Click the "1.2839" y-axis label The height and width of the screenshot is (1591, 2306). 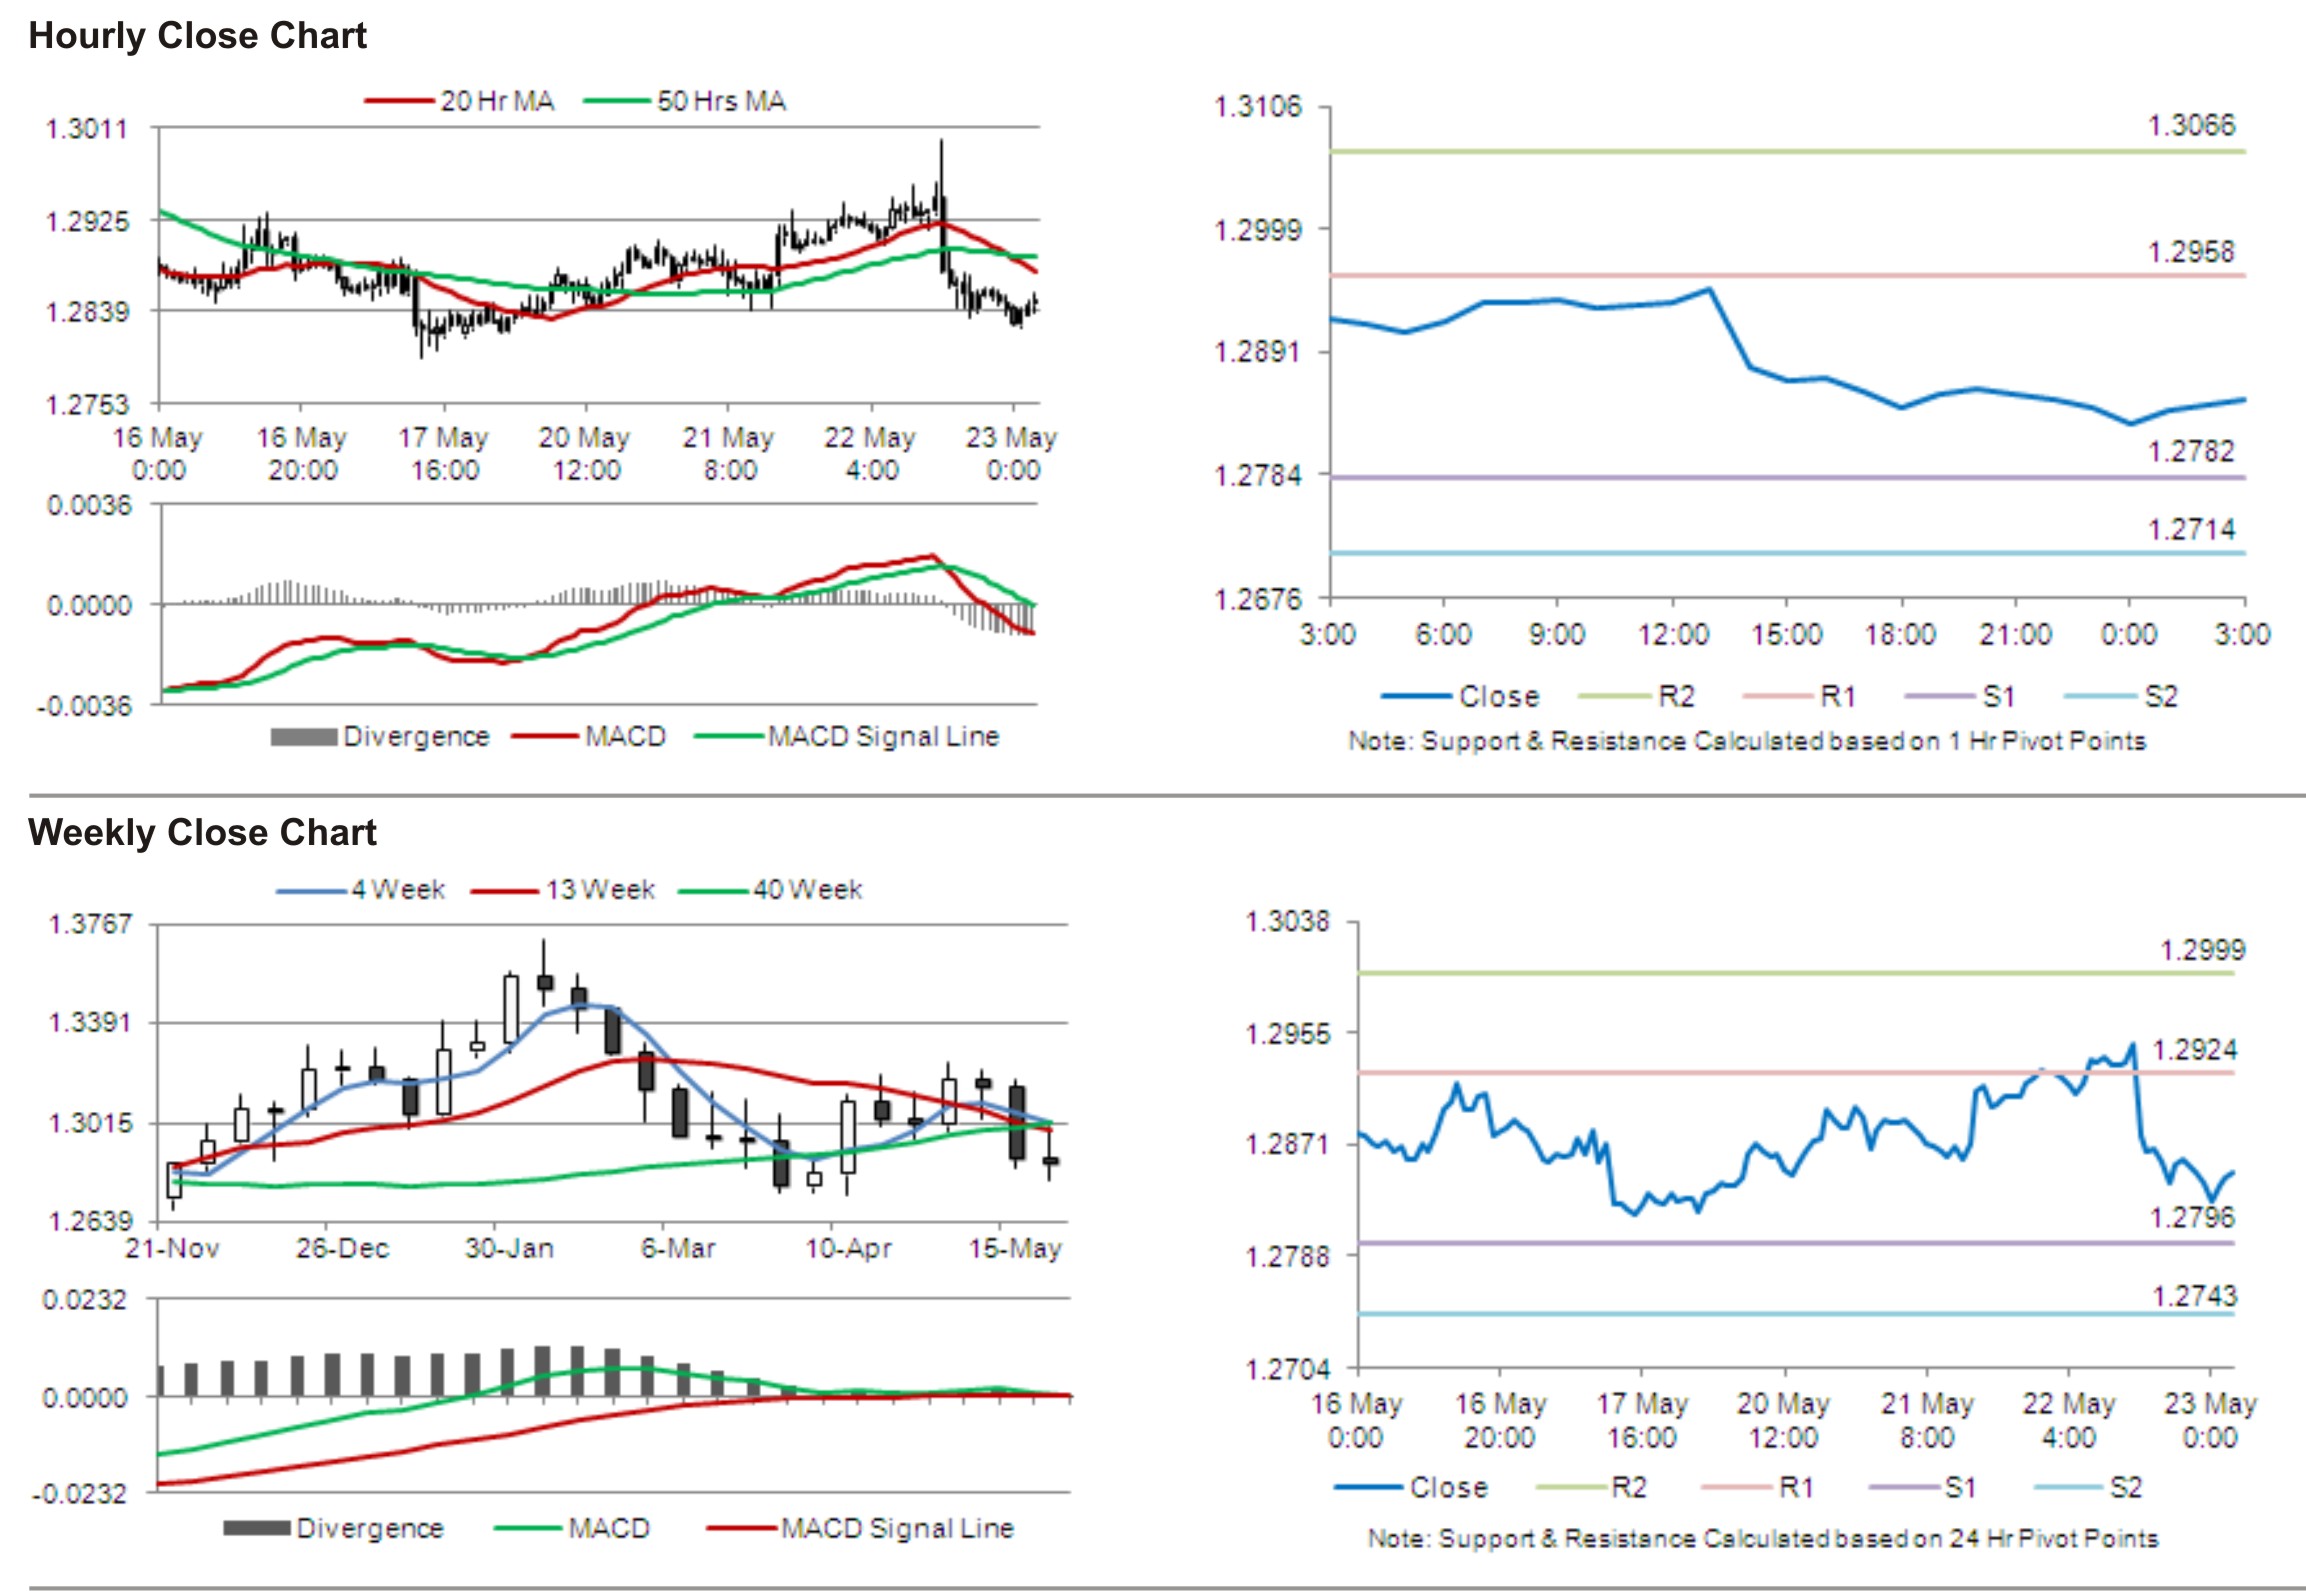87,312
